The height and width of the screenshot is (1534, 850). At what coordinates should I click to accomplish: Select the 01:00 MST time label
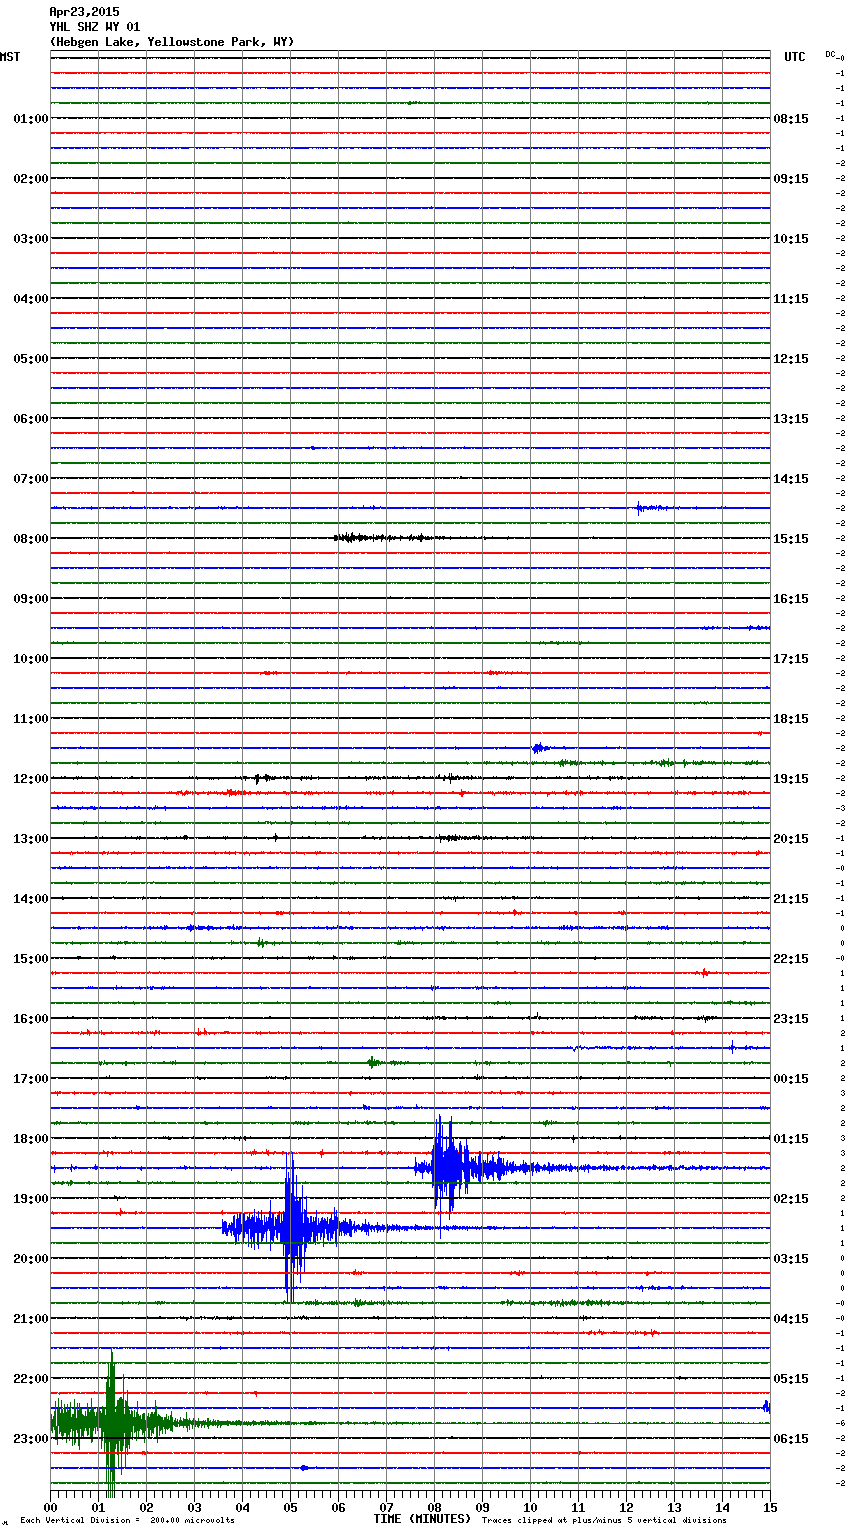31,118
